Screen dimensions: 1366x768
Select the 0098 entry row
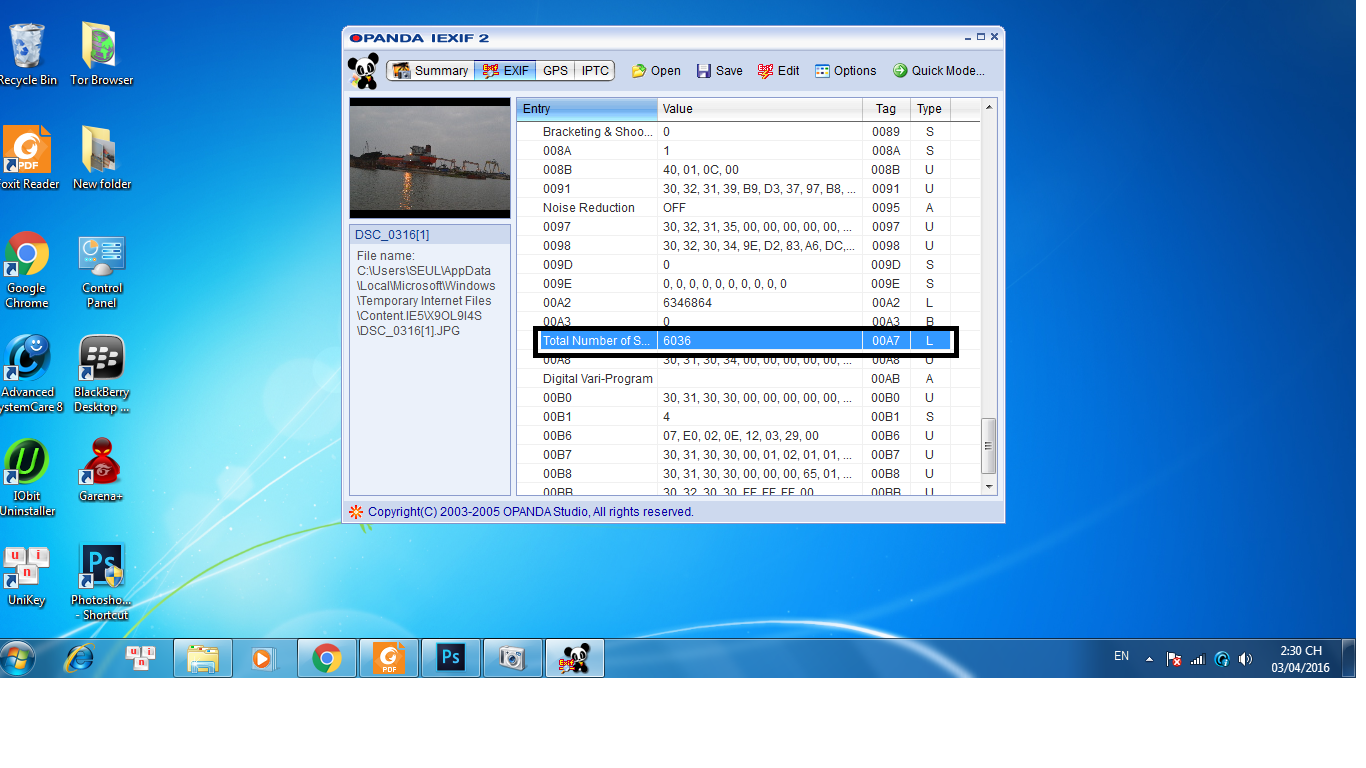click(748, 246)
